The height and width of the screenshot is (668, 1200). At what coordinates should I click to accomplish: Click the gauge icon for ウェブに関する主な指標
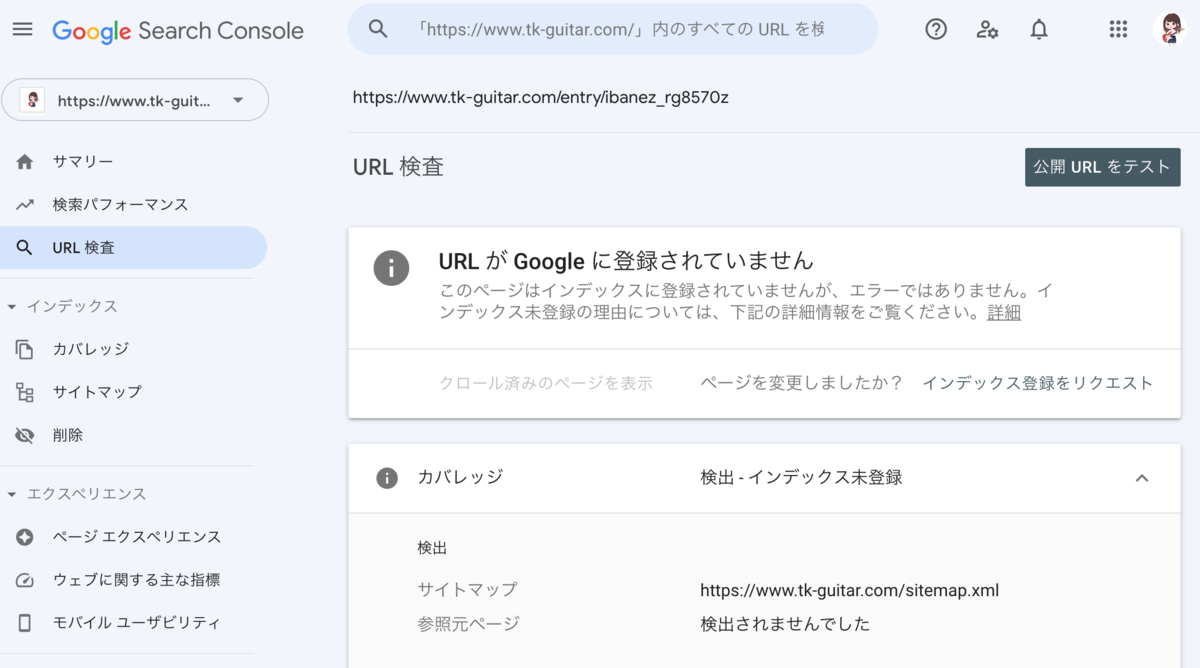[25, 580]
